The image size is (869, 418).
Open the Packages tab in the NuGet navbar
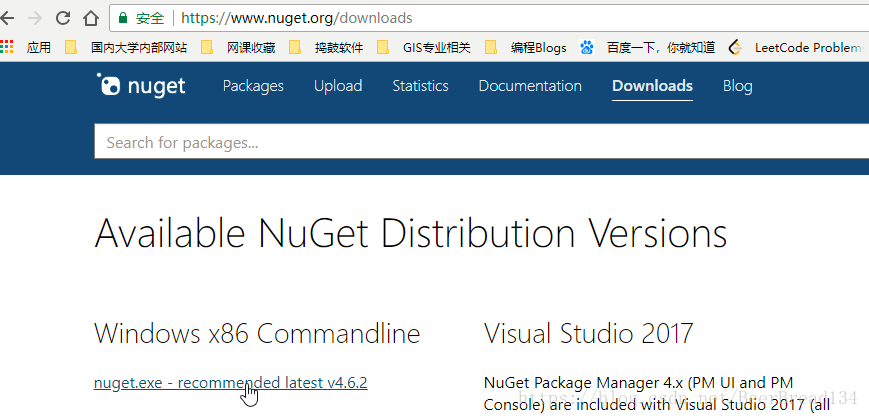point(253,86)
